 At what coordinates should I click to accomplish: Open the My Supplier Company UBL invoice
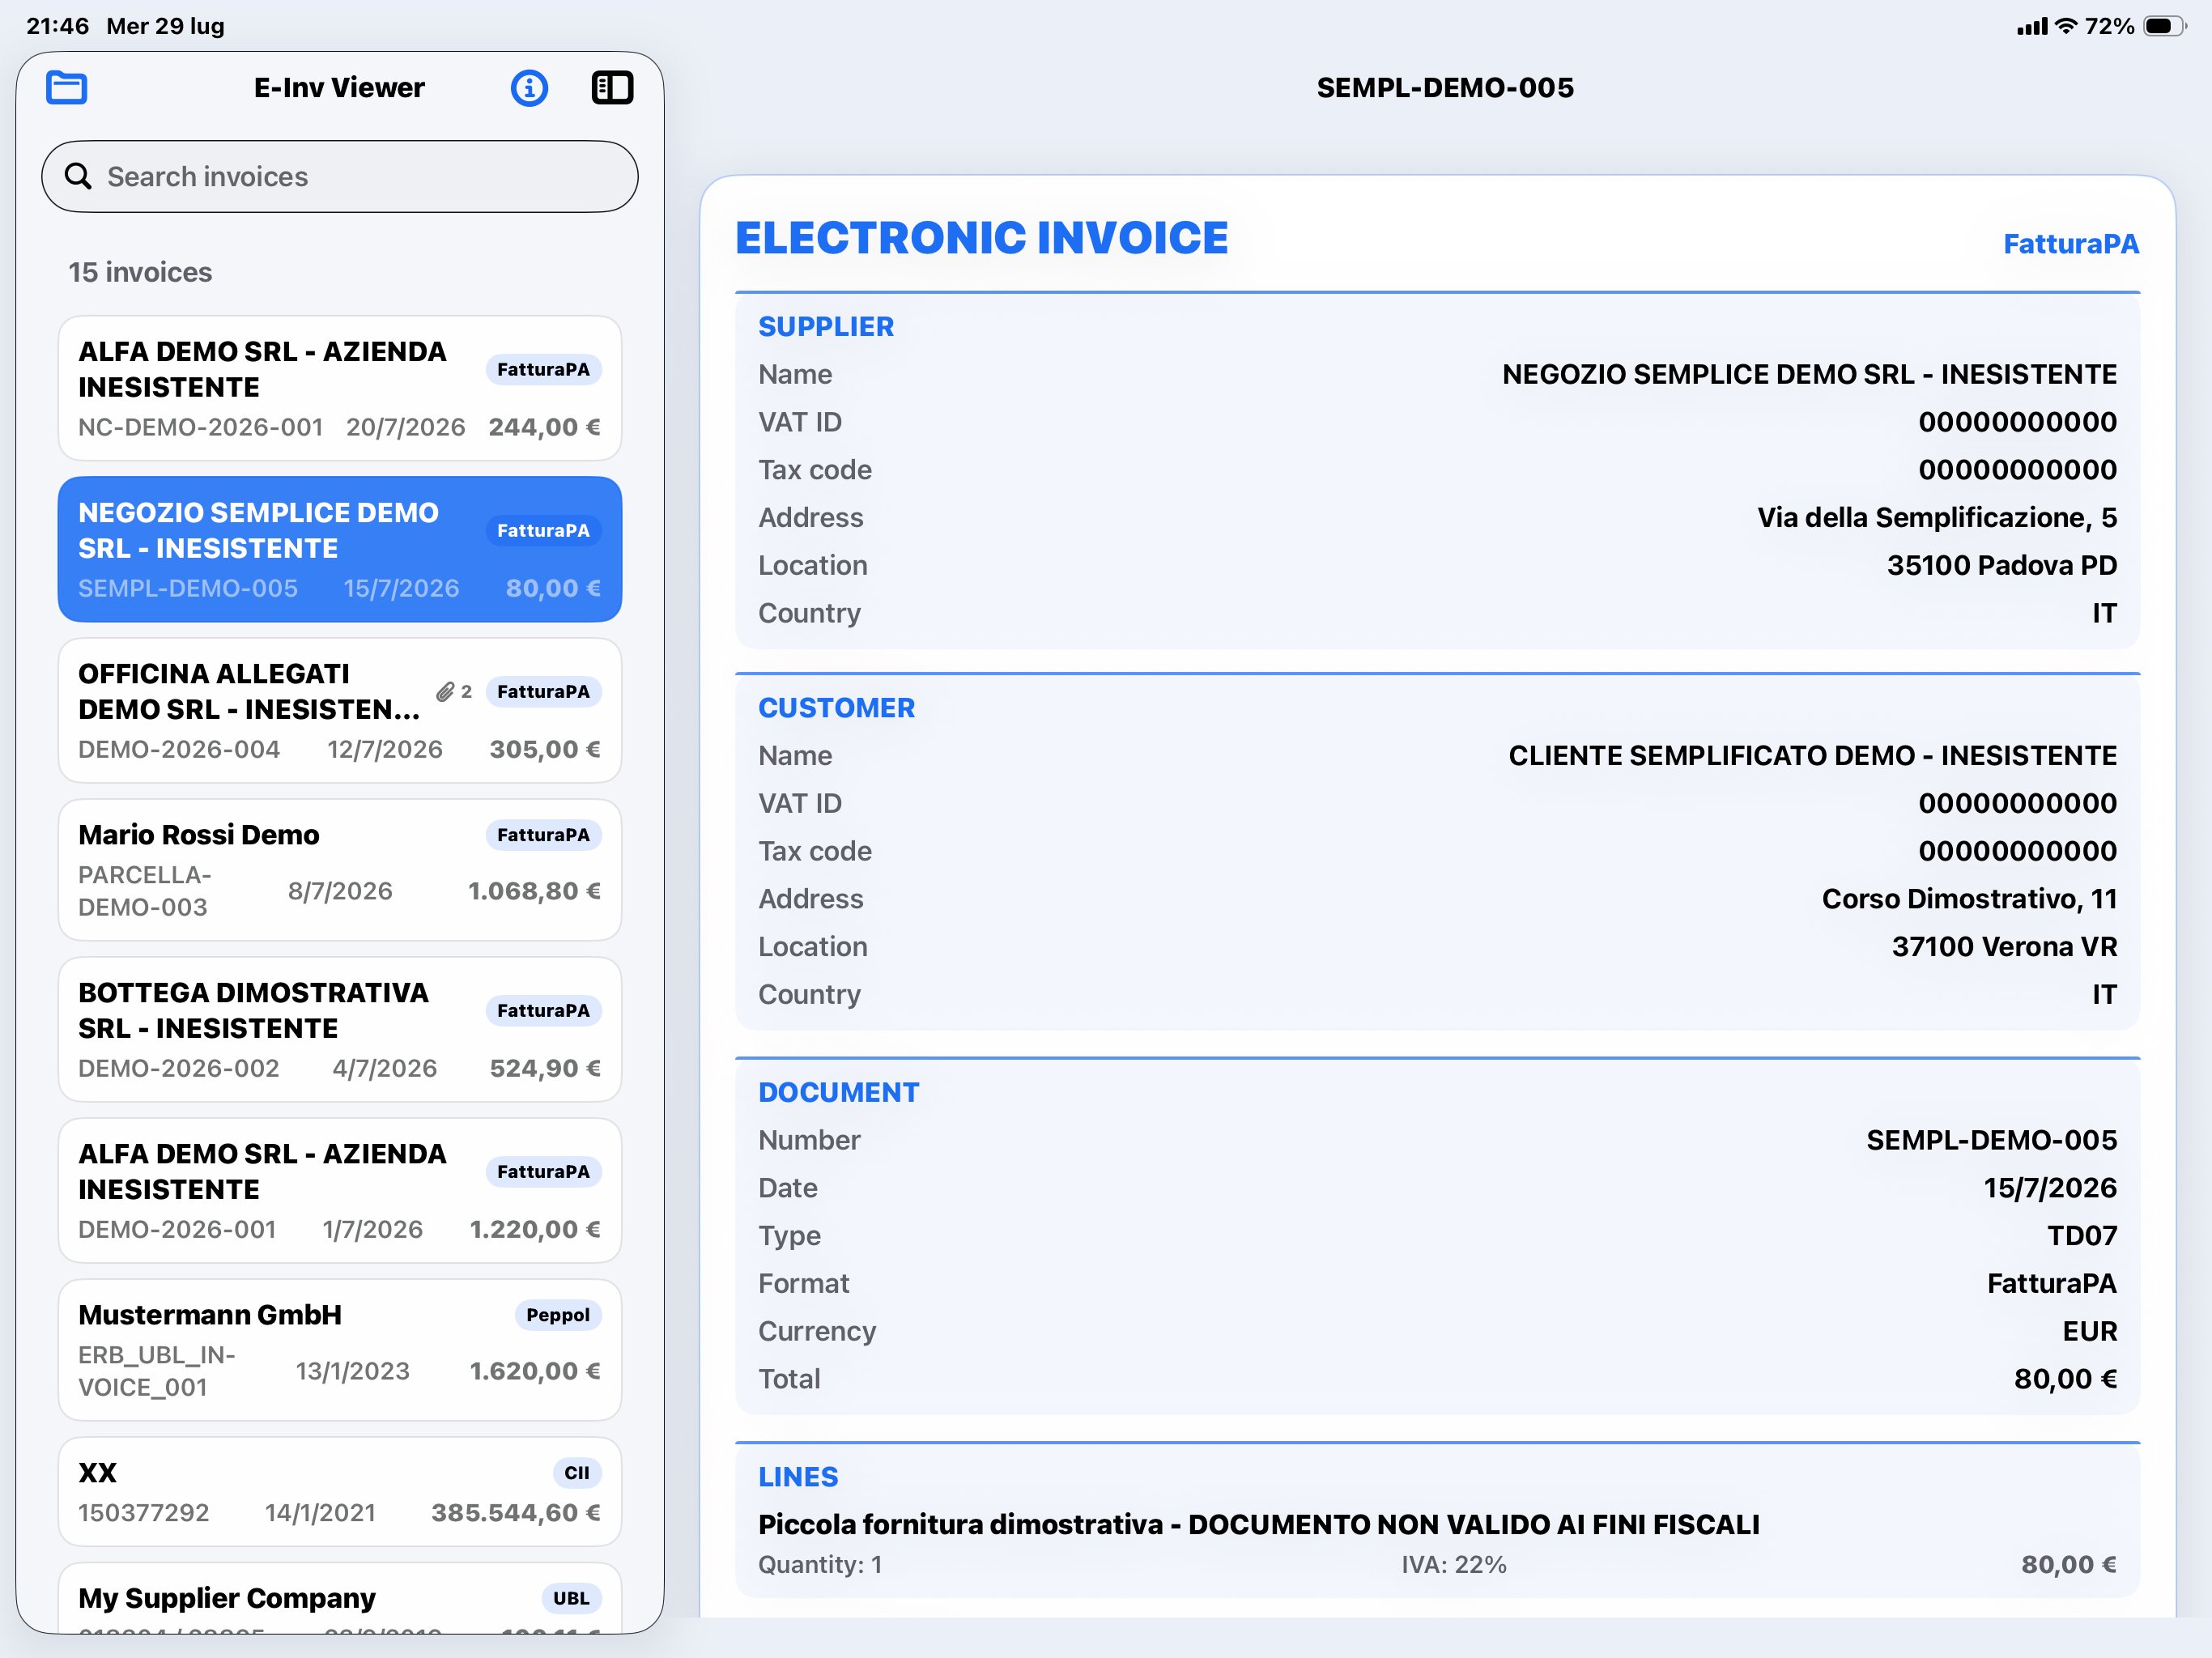click(340, 1598)
